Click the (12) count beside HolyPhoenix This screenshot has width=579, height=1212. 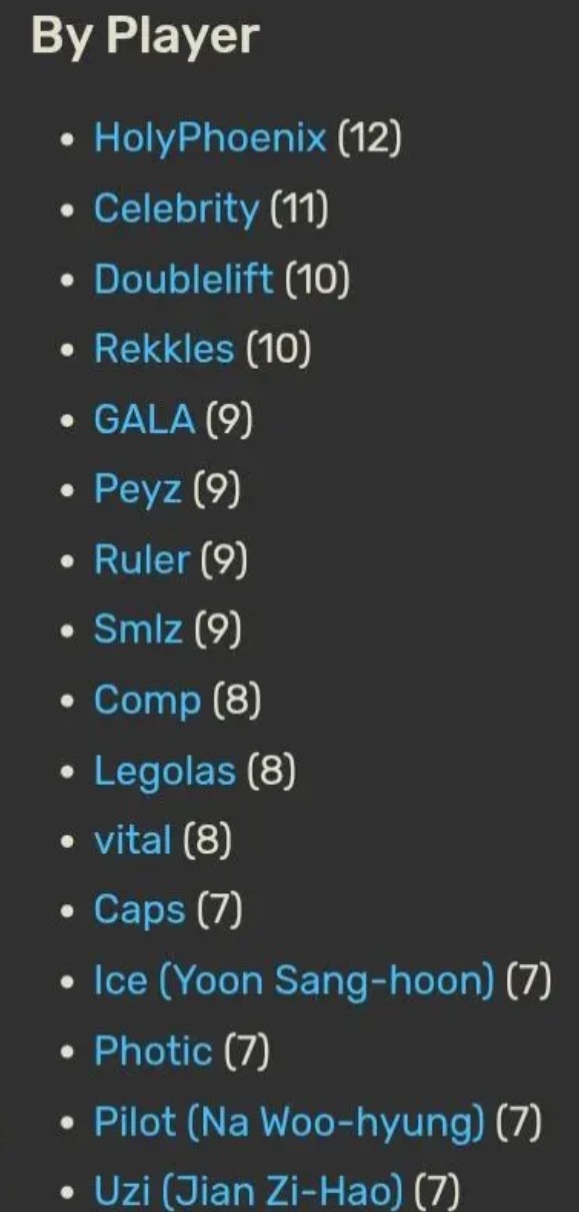[x=369, y=138]
